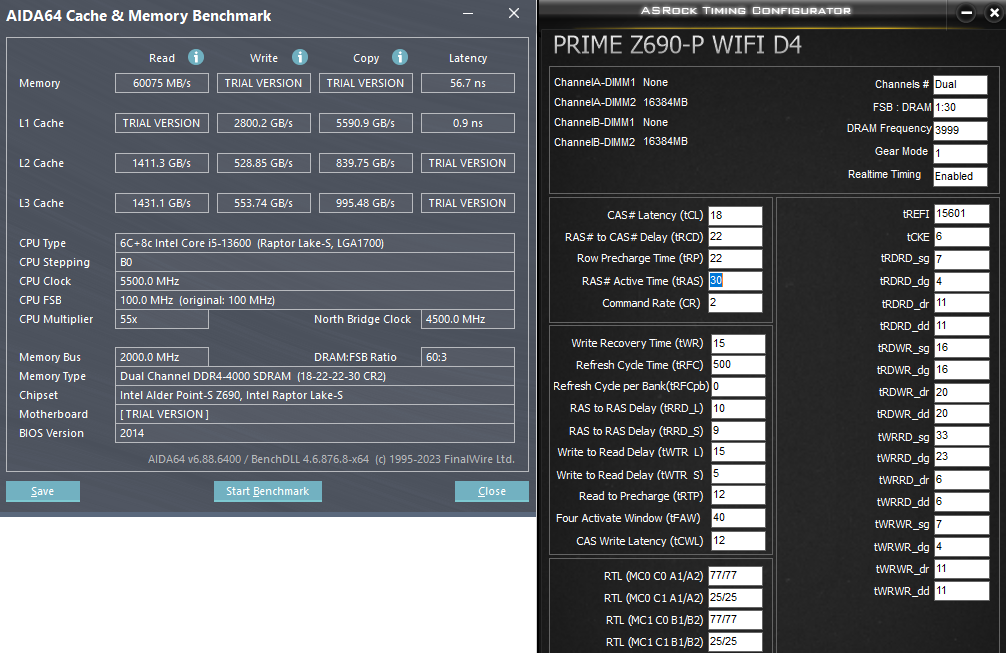
Task: Click the tRDRD_sg value field
Action: (961, 259)
